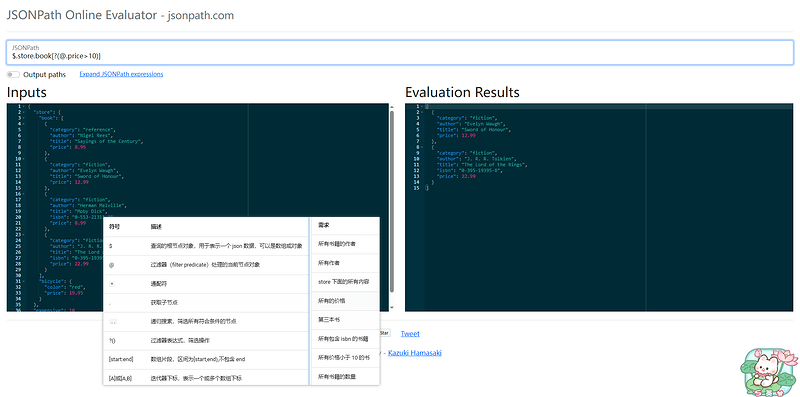Collapse the "bicycle" object fold arrow
Viewport: 800px width, 397px height.
click(x=24, y=281)
